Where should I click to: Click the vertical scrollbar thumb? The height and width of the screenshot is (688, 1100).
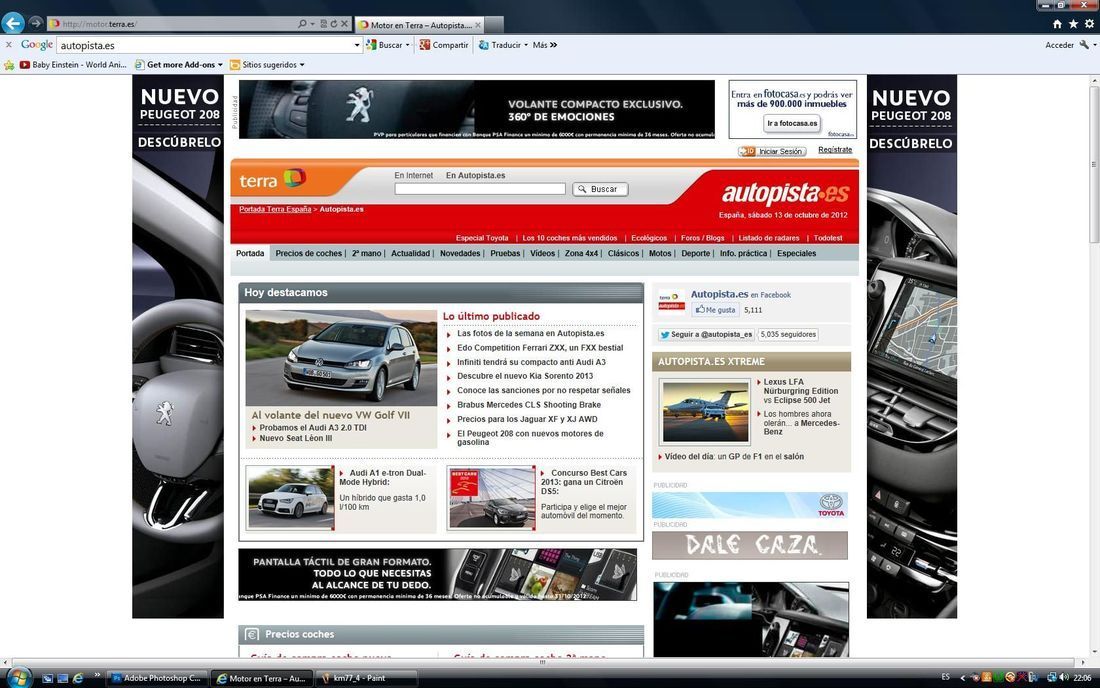1093,163
